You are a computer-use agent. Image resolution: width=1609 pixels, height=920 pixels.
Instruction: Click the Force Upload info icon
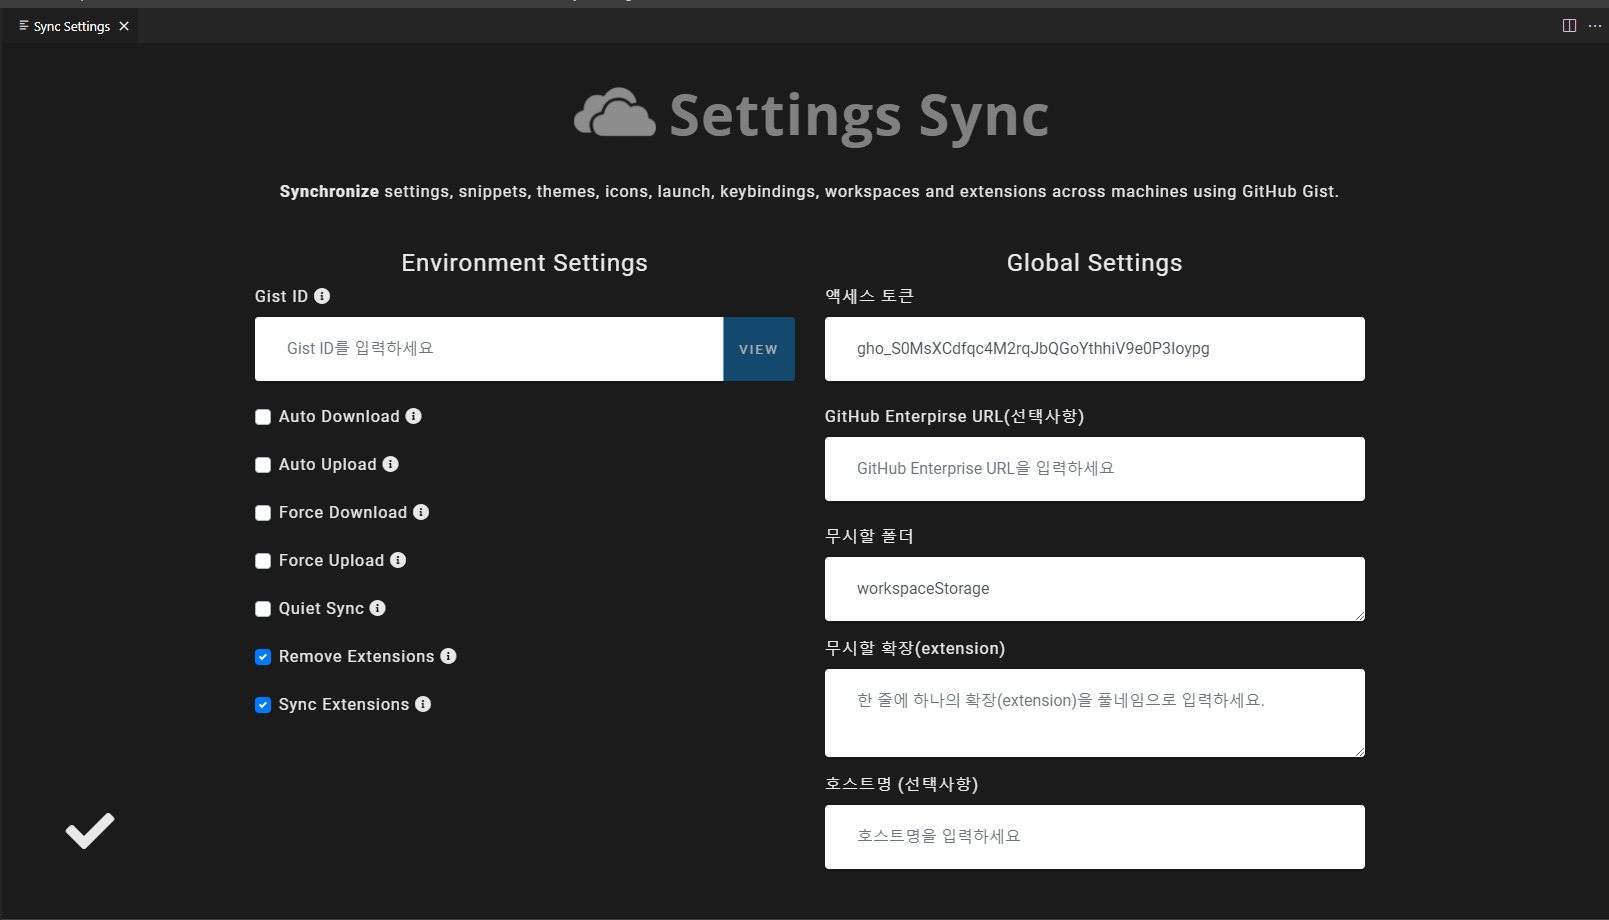click(398, 560)
